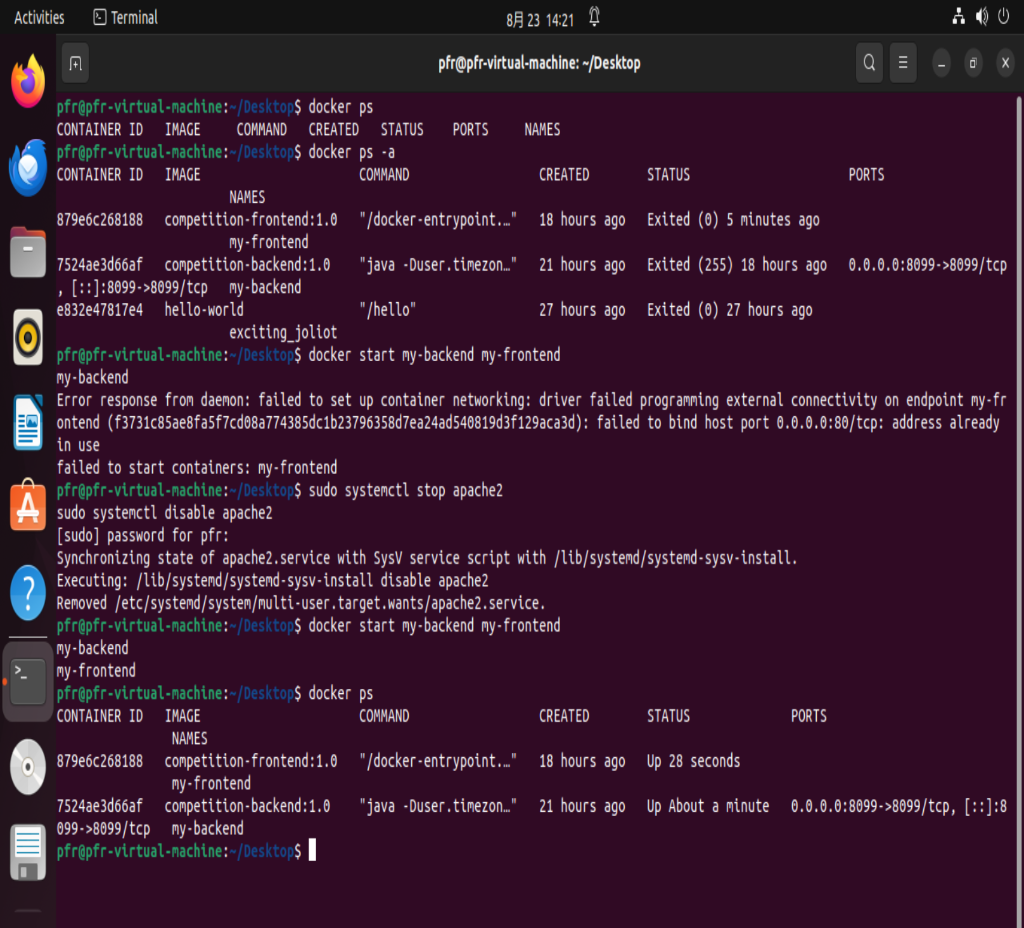Click the '"/hello"' command entry
The image size is (1024, 928).
click(387, 310)
